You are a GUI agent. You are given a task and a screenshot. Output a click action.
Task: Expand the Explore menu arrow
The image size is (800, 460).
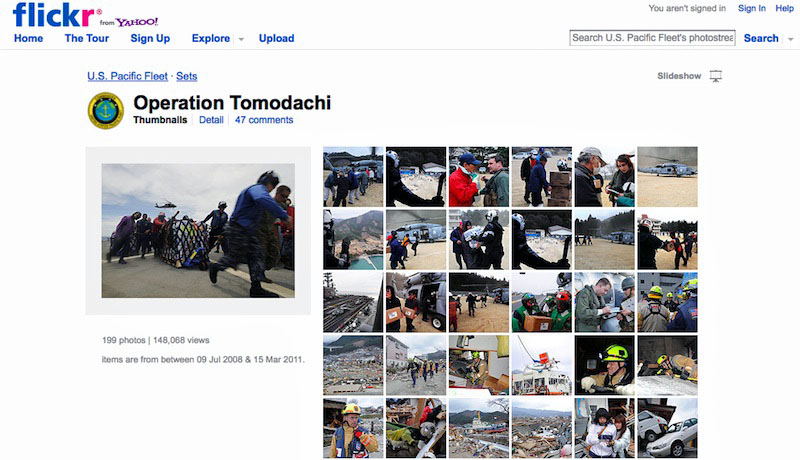(241, 39)
